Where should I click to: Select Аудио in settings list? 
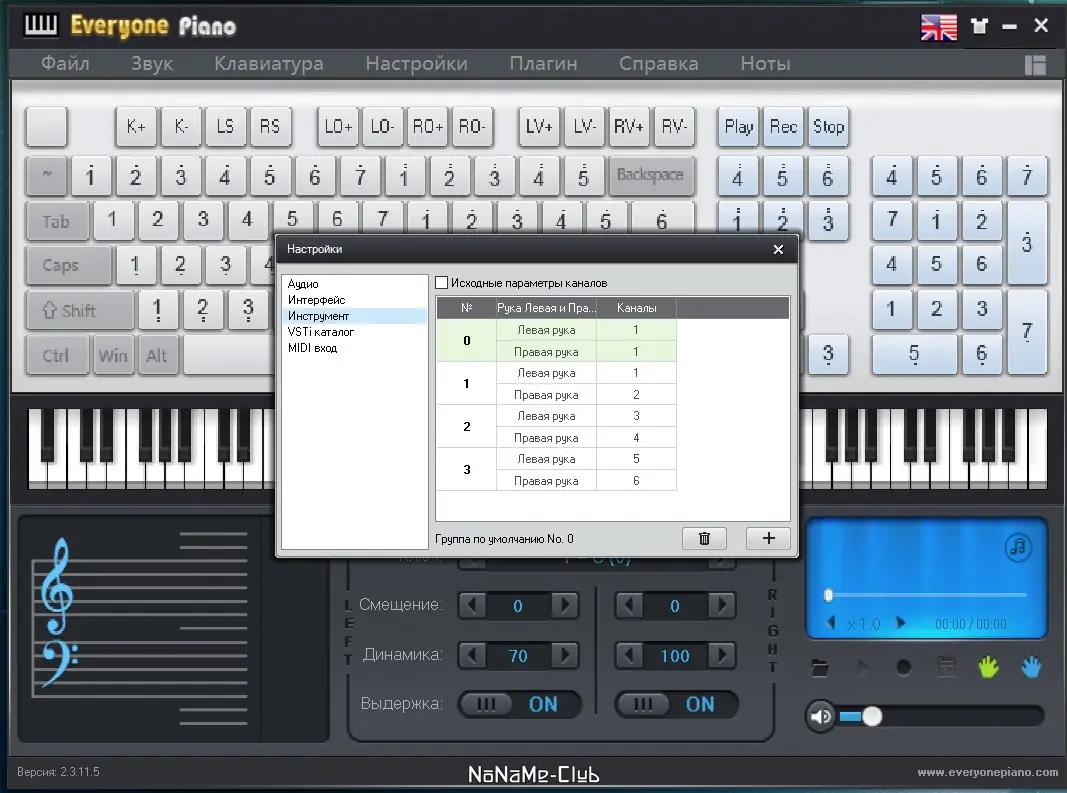pos(303,284)
